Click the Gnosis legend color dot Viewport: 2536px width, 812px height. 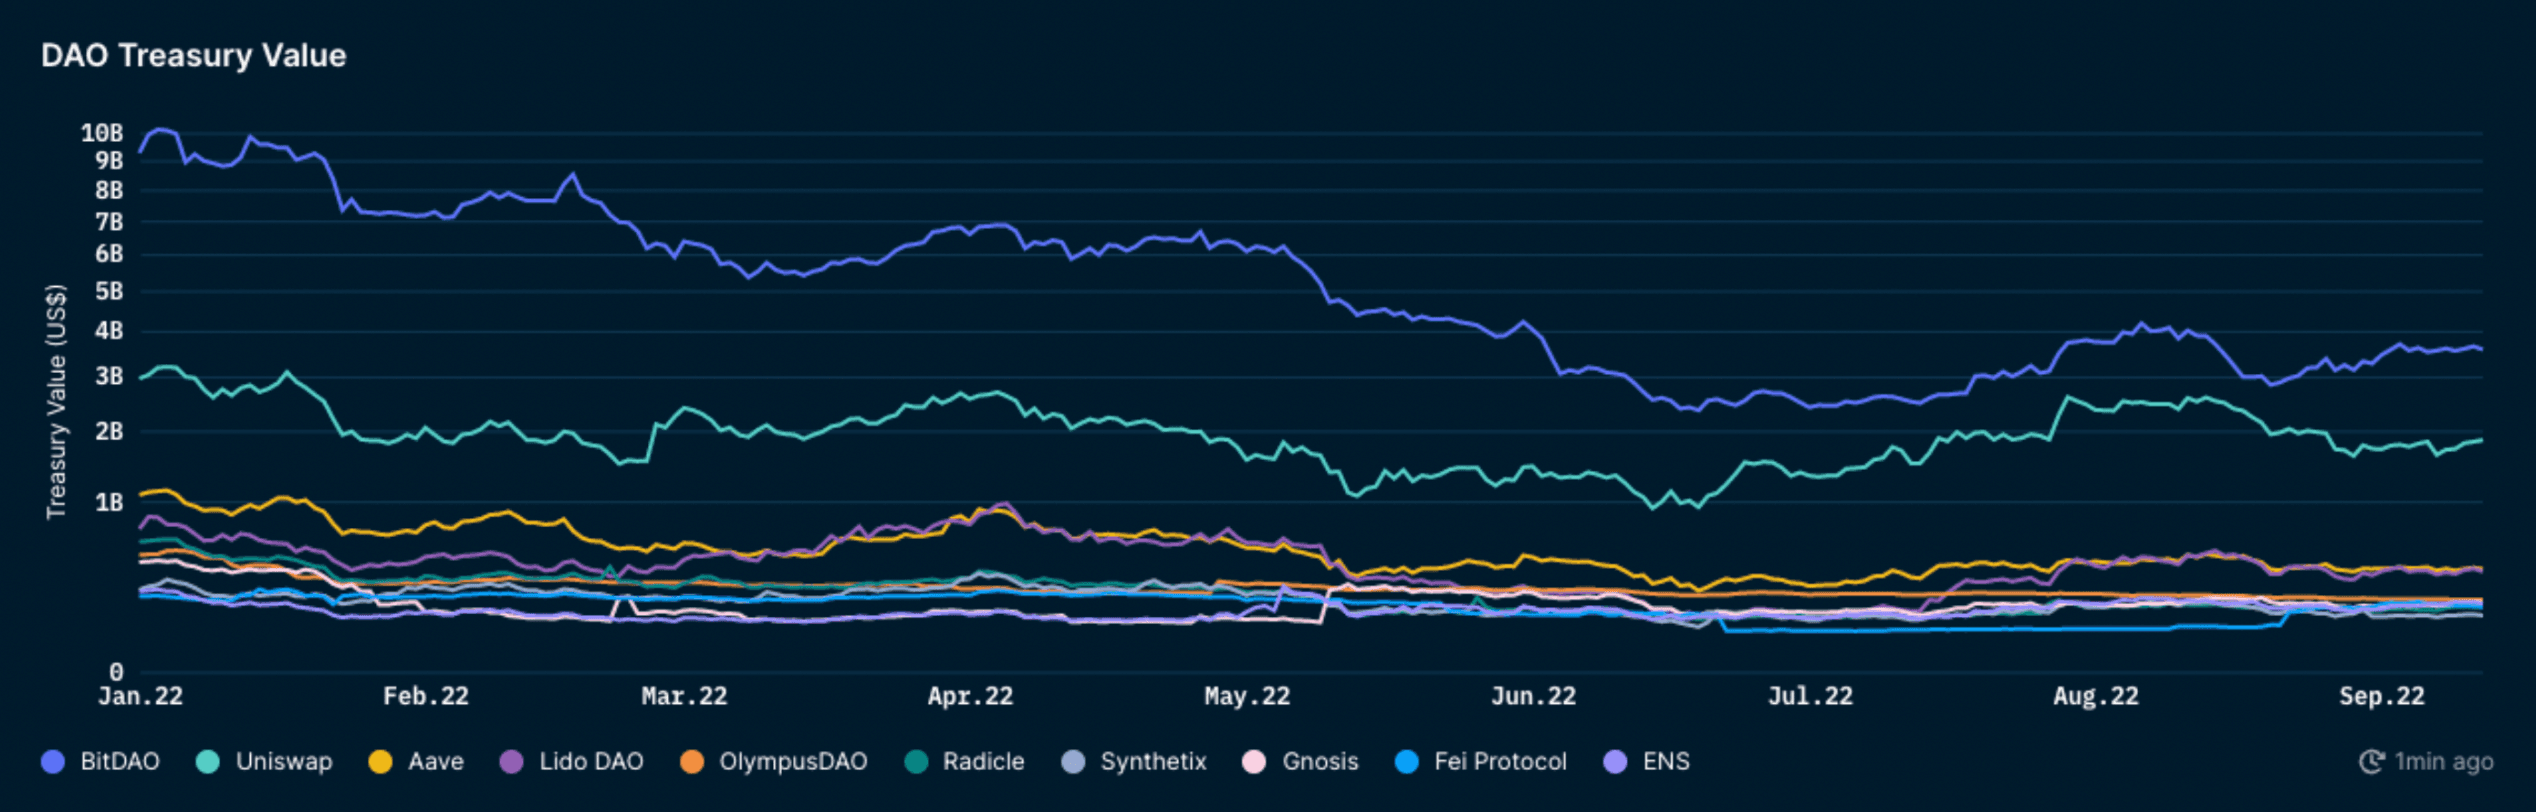click(1254, 762)
